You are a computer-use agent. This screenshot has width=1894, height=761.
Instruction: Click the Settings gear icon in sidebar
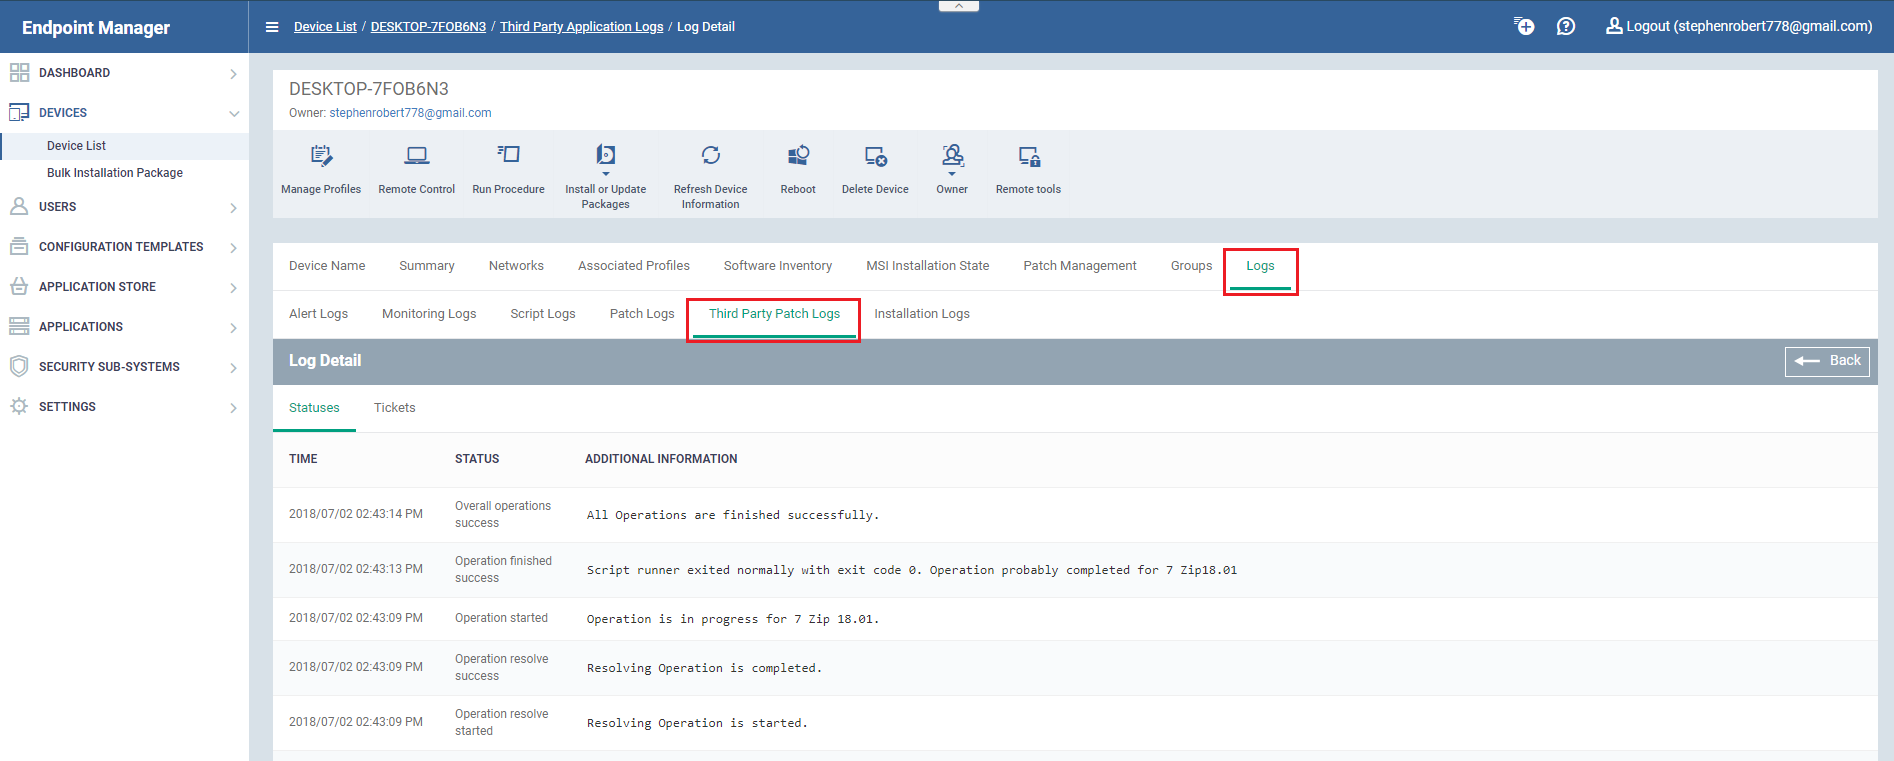pyautogui.click(x=19, y=406)
